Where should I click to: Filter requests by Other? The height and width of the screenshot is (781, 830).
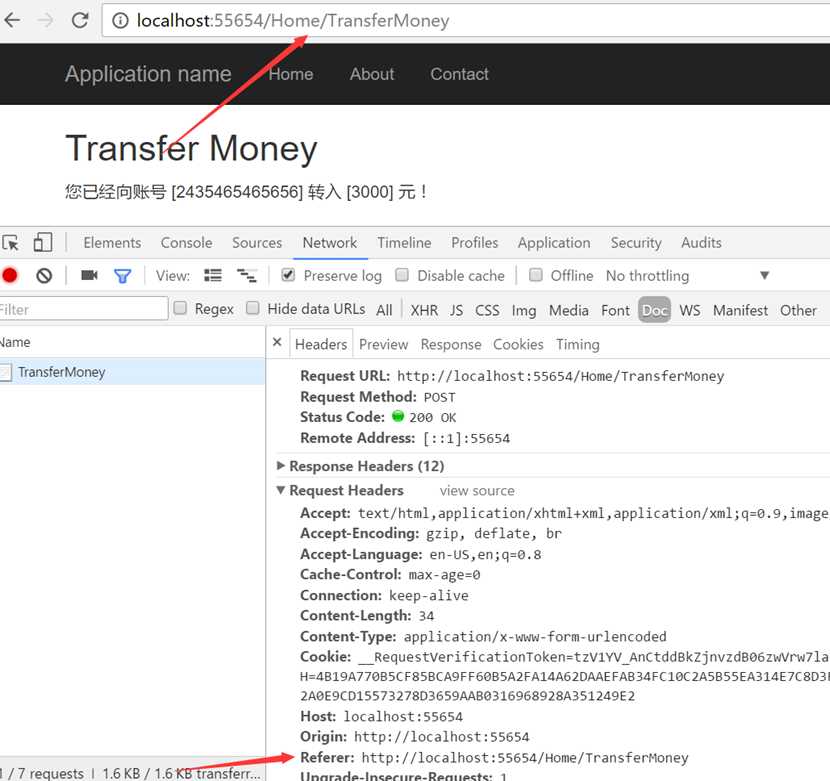pyautogui.click(x=798, y=310)
